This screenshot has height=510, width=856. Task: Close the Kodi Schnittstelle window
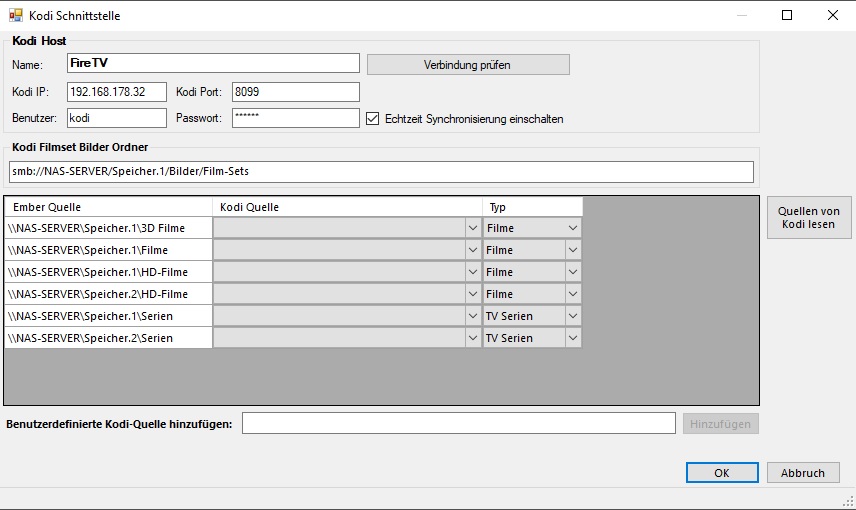(x=833, y=15)
